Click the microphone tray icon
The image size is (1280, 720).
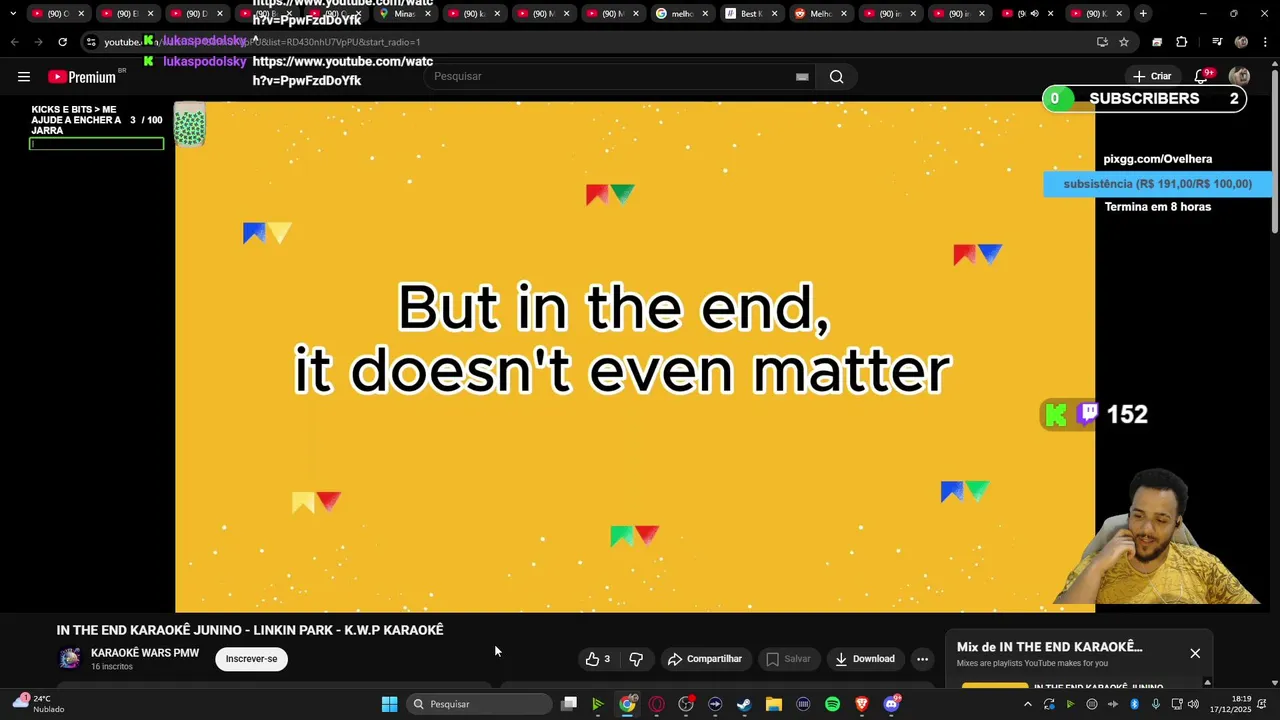coord(1156,704)
